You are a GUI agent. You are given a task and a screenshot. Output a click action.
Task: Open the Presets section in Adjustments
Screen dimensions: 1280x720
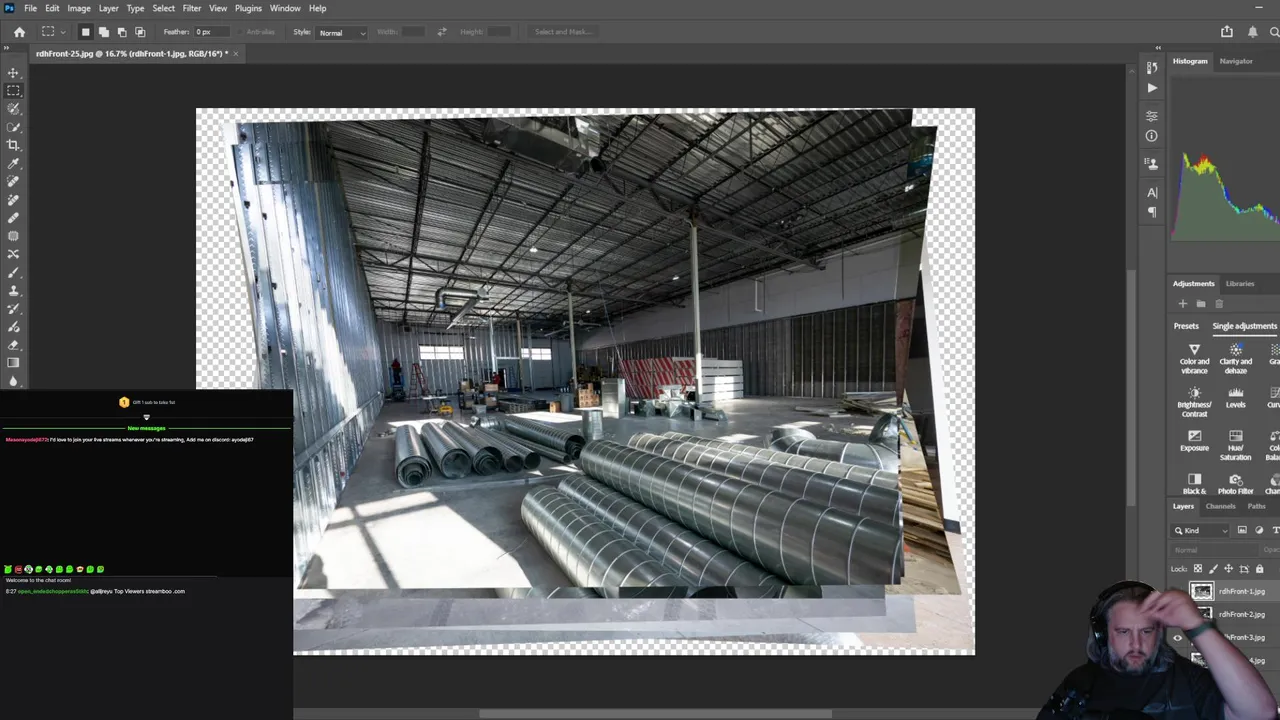click(x=1186, y=326)
